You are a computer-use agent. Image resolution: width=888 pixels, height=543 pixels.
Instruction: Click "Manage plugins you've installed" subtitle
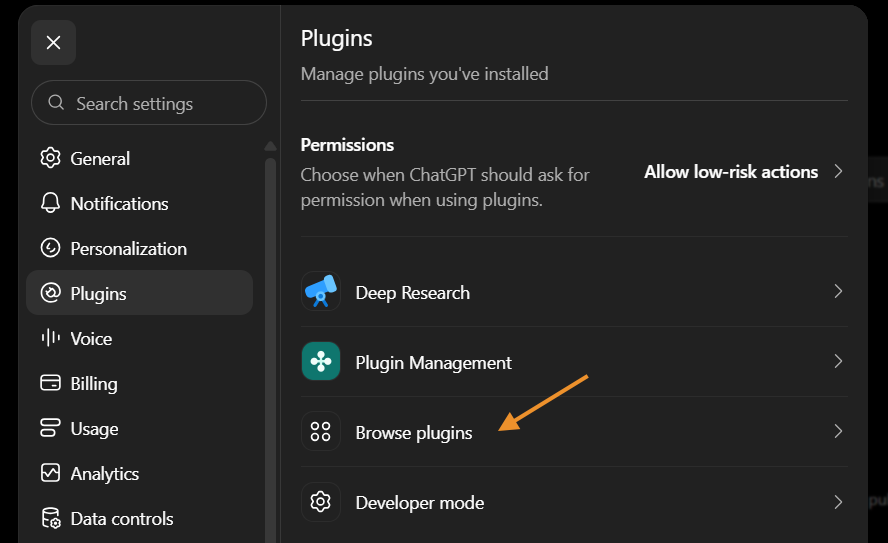coord(425,74)
